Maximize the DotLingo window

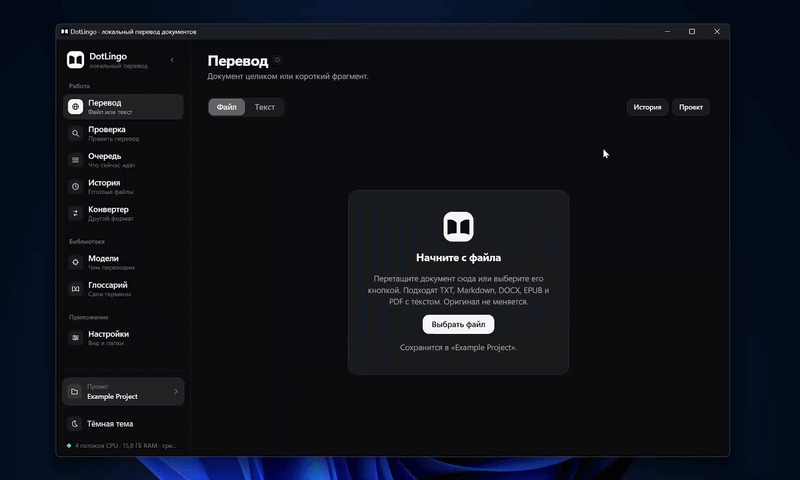coord(692,32)
